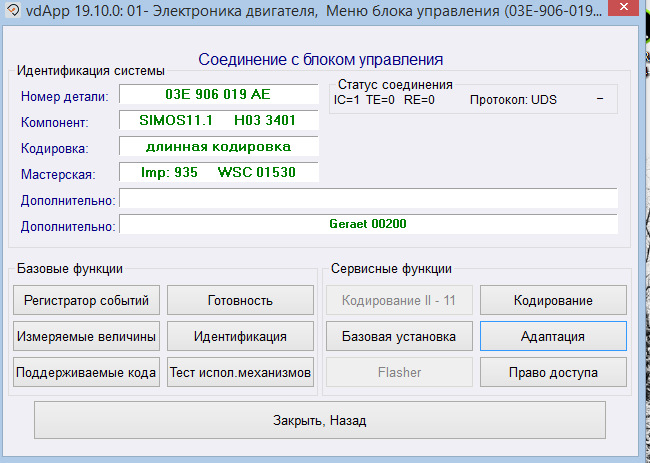The width and height of the screenshot is (650, 463).
Task: Click component field SIMOS11.1 H03 3401
Action: pyautogui.click(x=219, y=120)
